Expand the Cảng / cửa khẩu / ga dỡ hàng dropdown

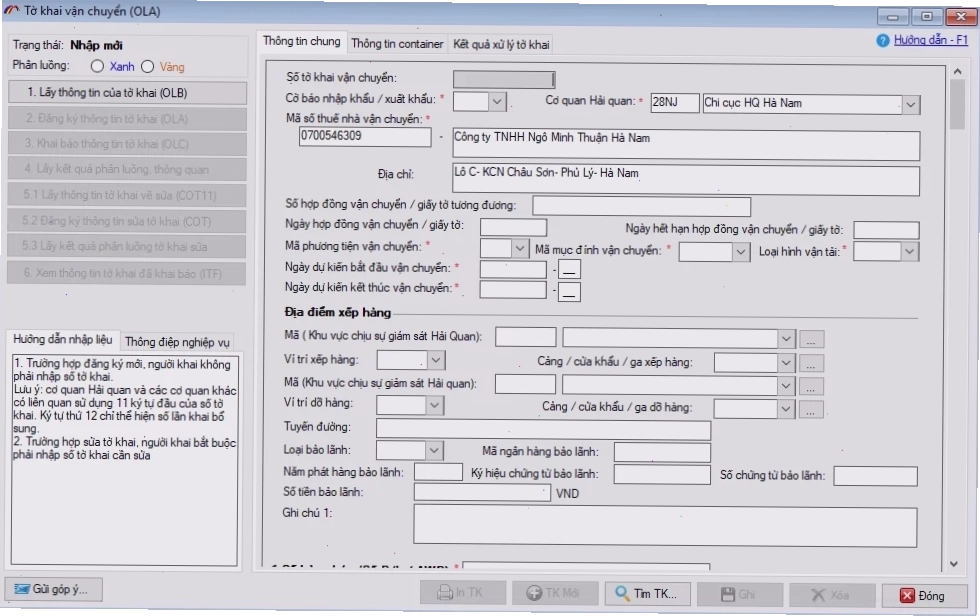(785, 409)
